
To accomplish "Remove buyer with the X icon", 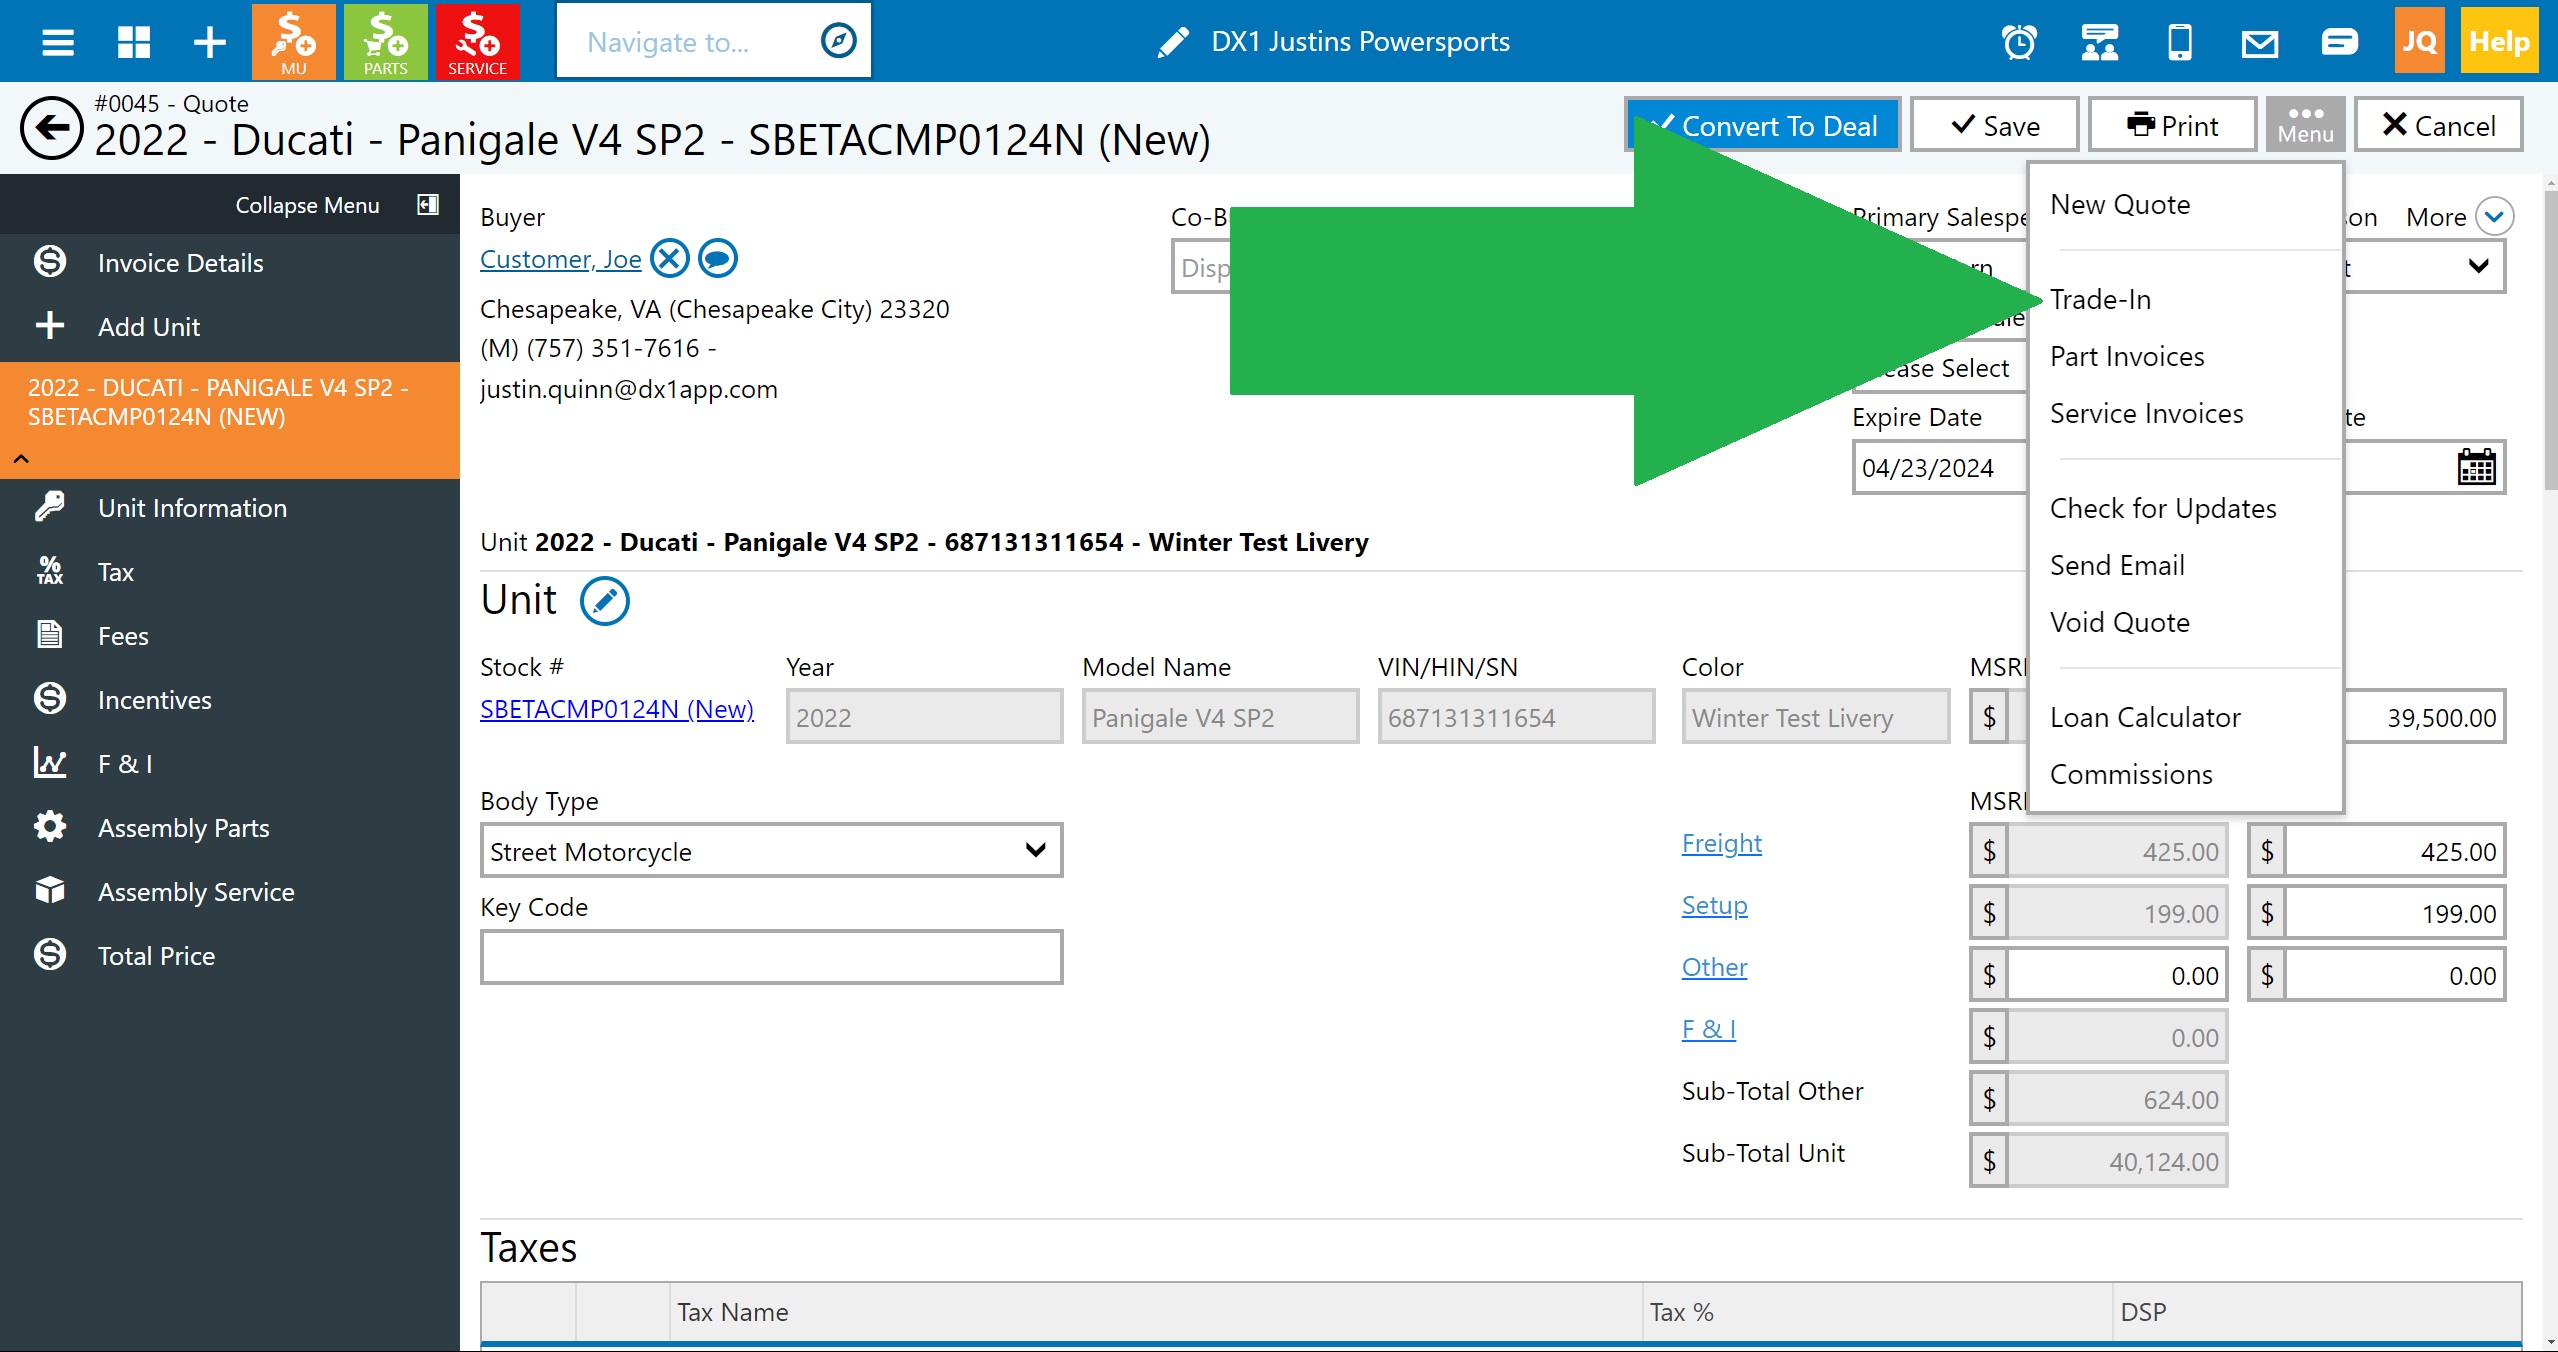I will [x=670, y=259].
